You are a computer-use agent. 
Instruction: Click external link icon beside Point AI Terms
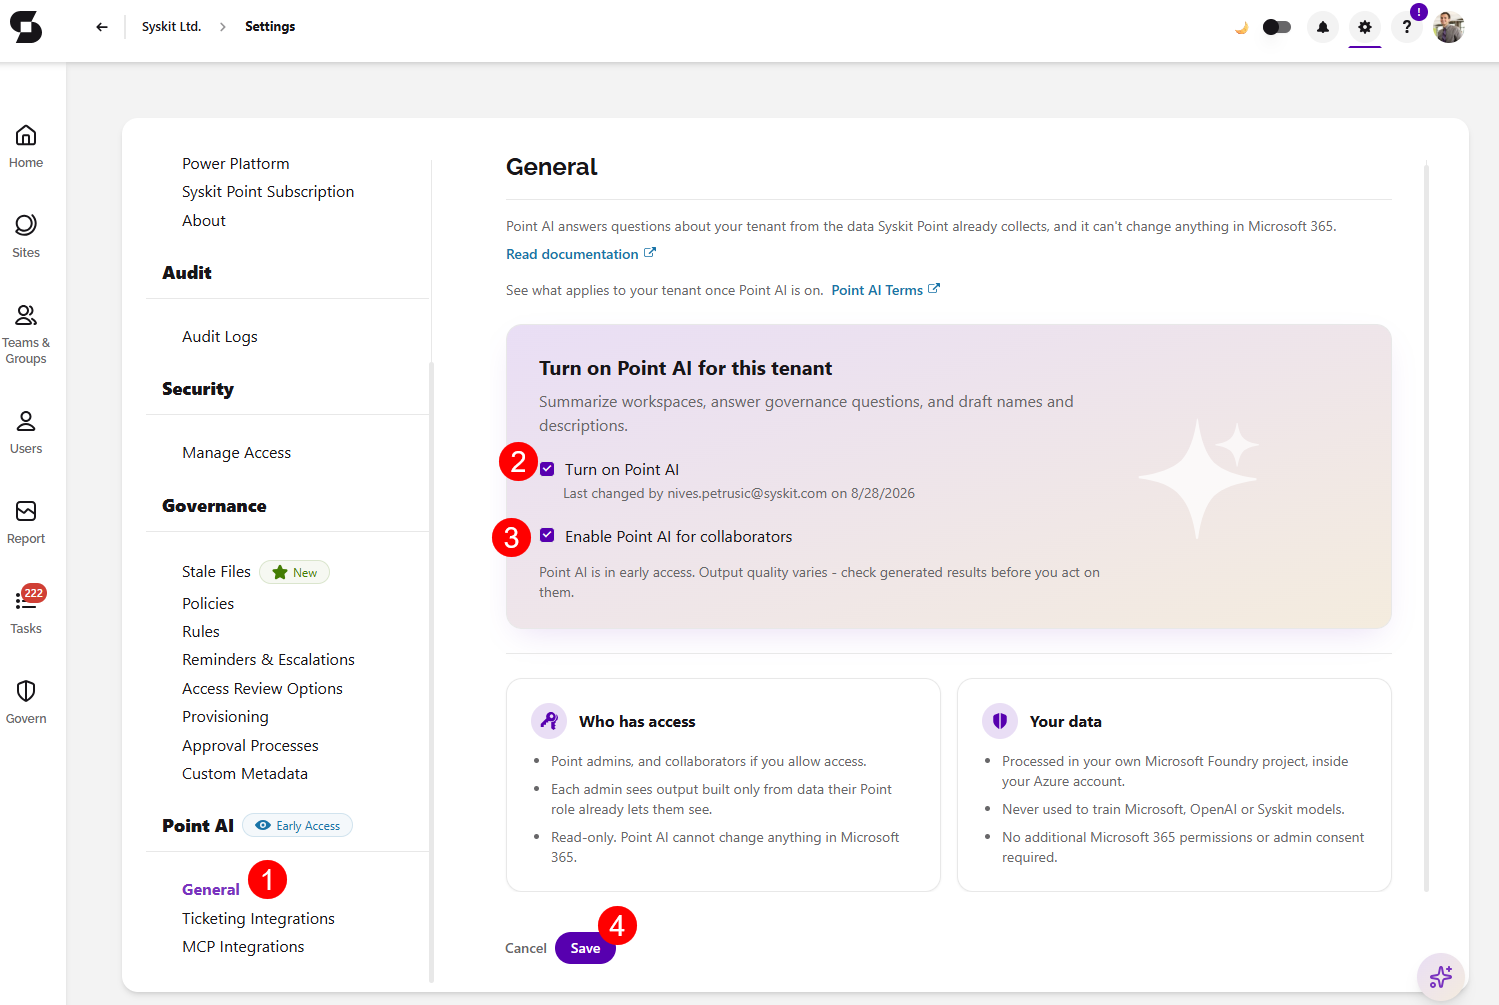click(x=934, y=289)
